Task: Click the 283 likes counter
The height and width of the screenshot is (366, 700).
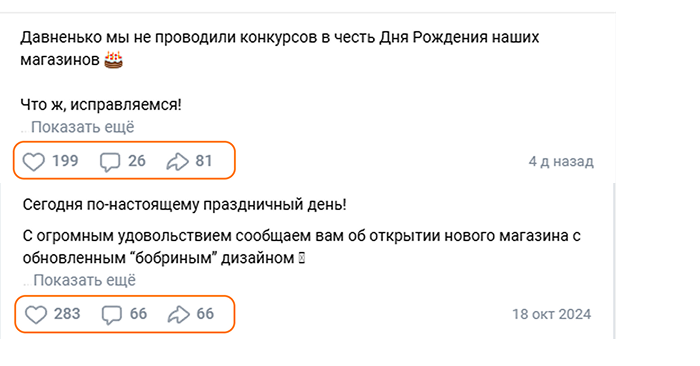Action: click(67, 314)
